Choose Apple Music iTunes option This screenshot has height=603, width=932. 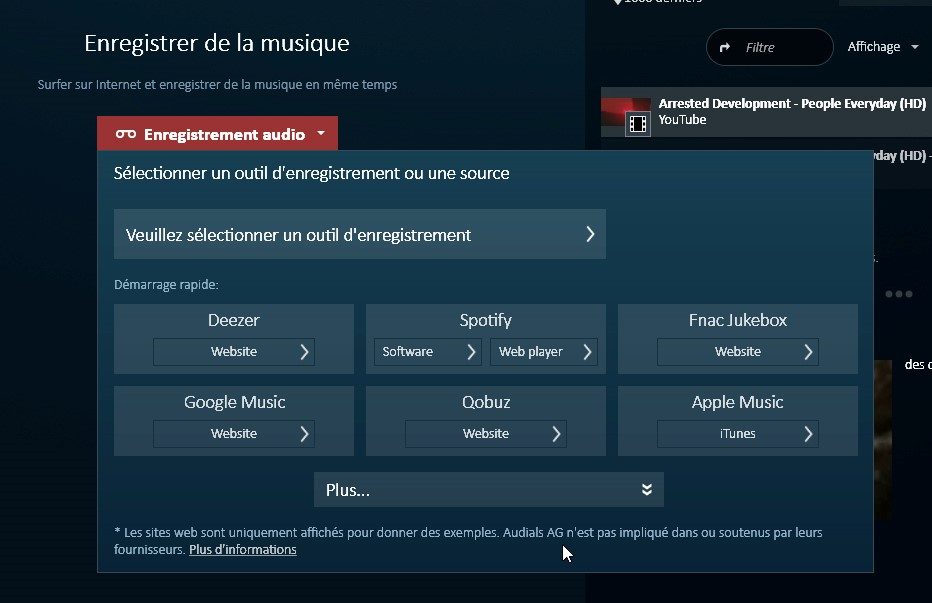point(737,434)
